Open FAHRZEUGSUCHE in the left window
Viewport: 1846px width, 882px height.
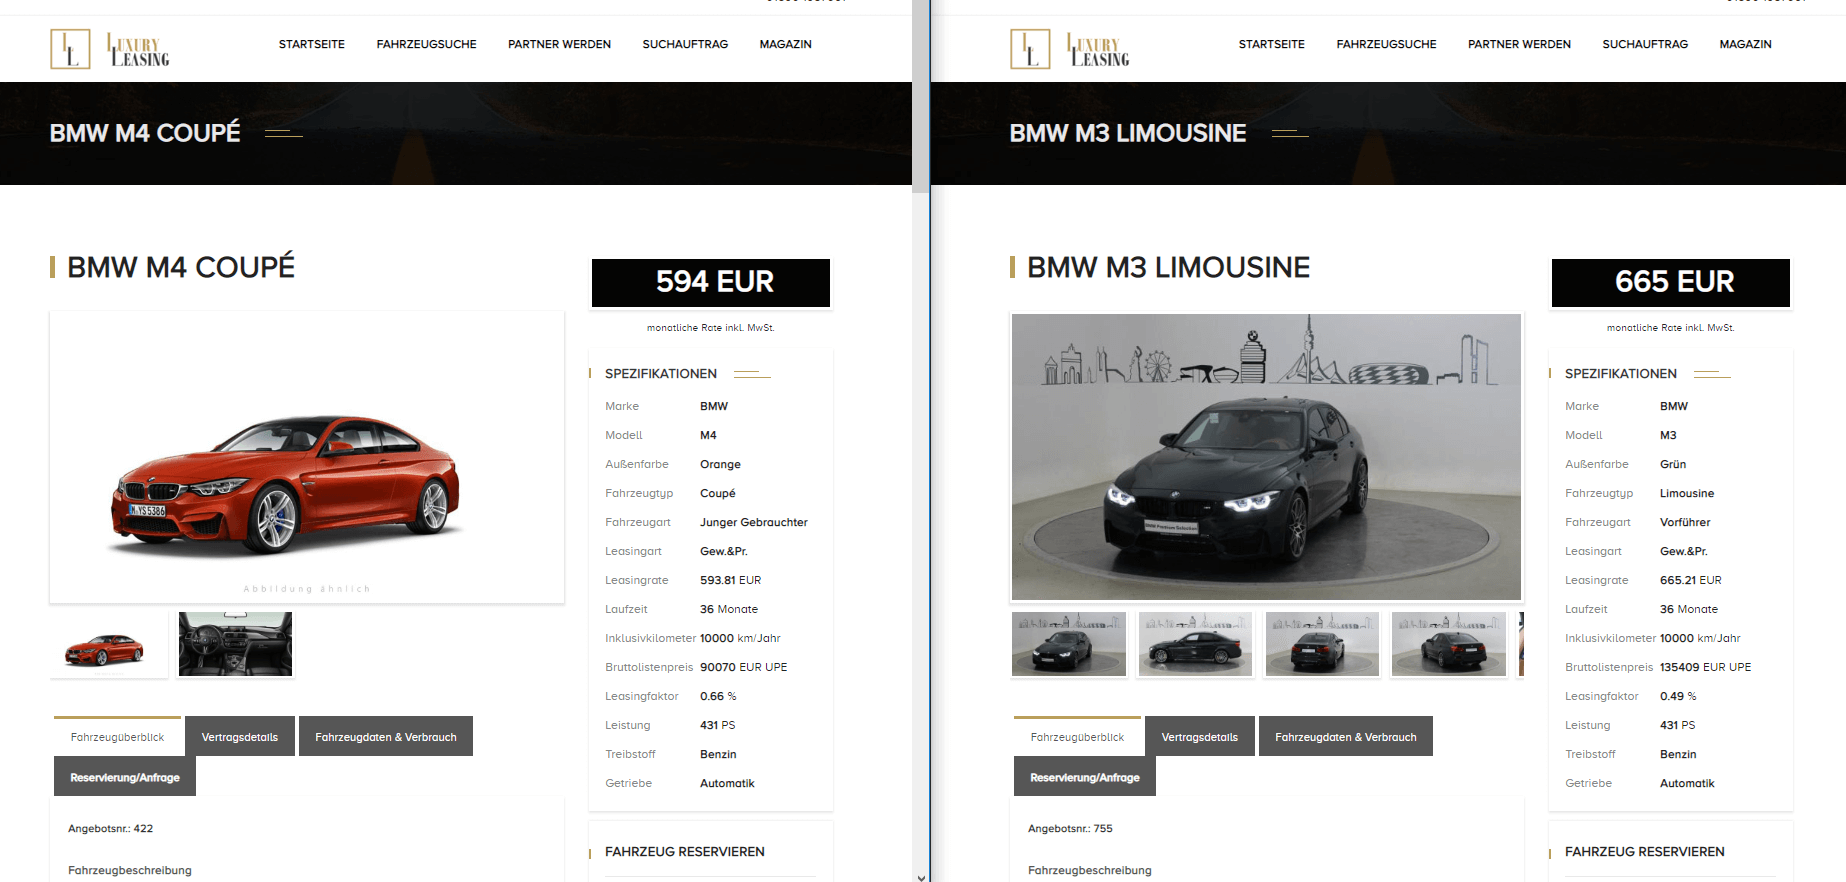coord(427,44)
